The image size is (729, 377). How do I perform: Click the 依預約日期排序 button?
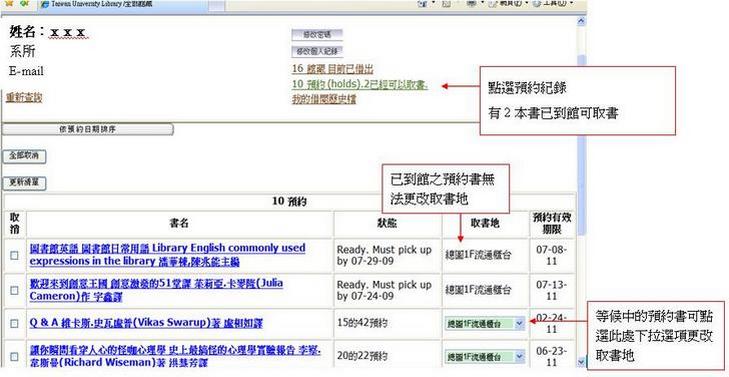point(87,129)
